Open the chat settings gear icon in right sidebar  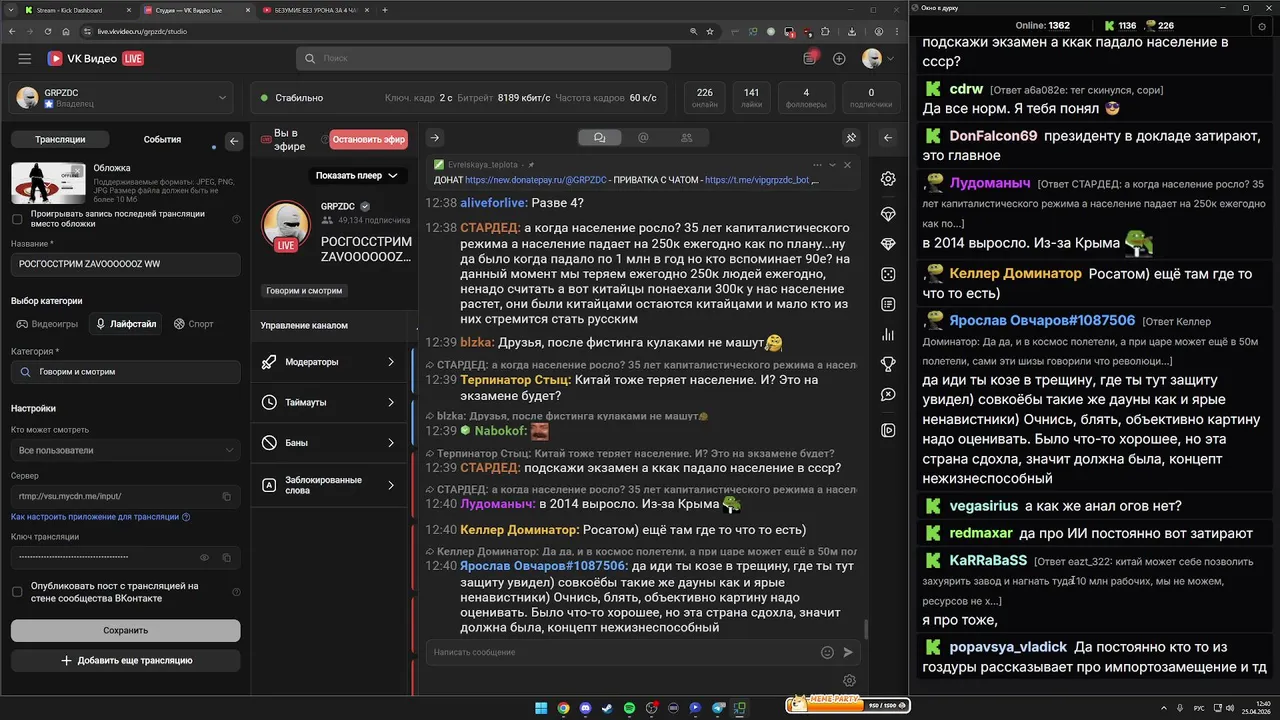pyautogui.click(x=888, y=179)
